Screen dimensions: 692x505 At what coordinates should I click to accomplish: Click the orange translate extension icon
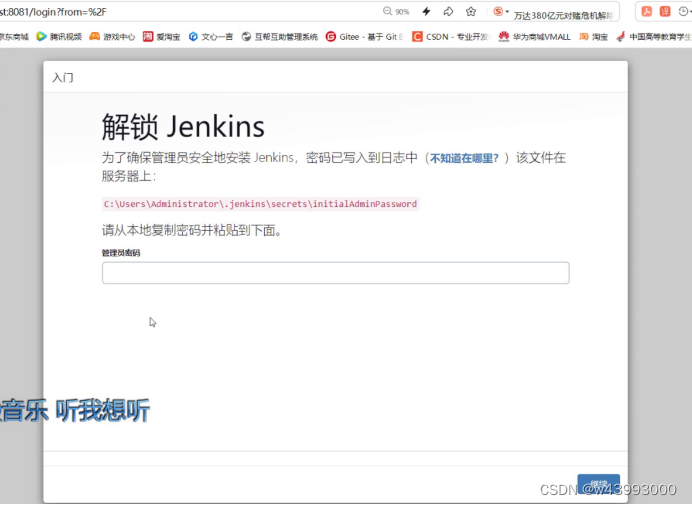pyautogui.click(x=665, y=11)
